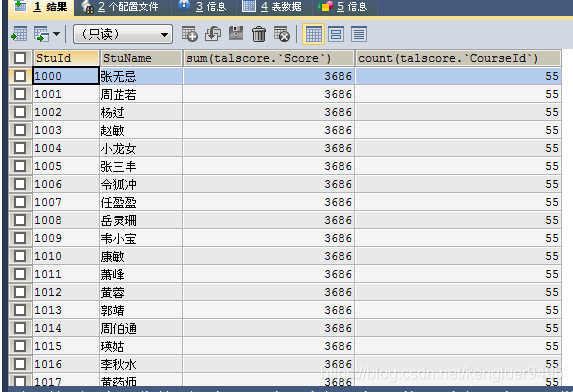Select the name cell 杨过
The image size is (573, 392).
[x=141, y=112]
